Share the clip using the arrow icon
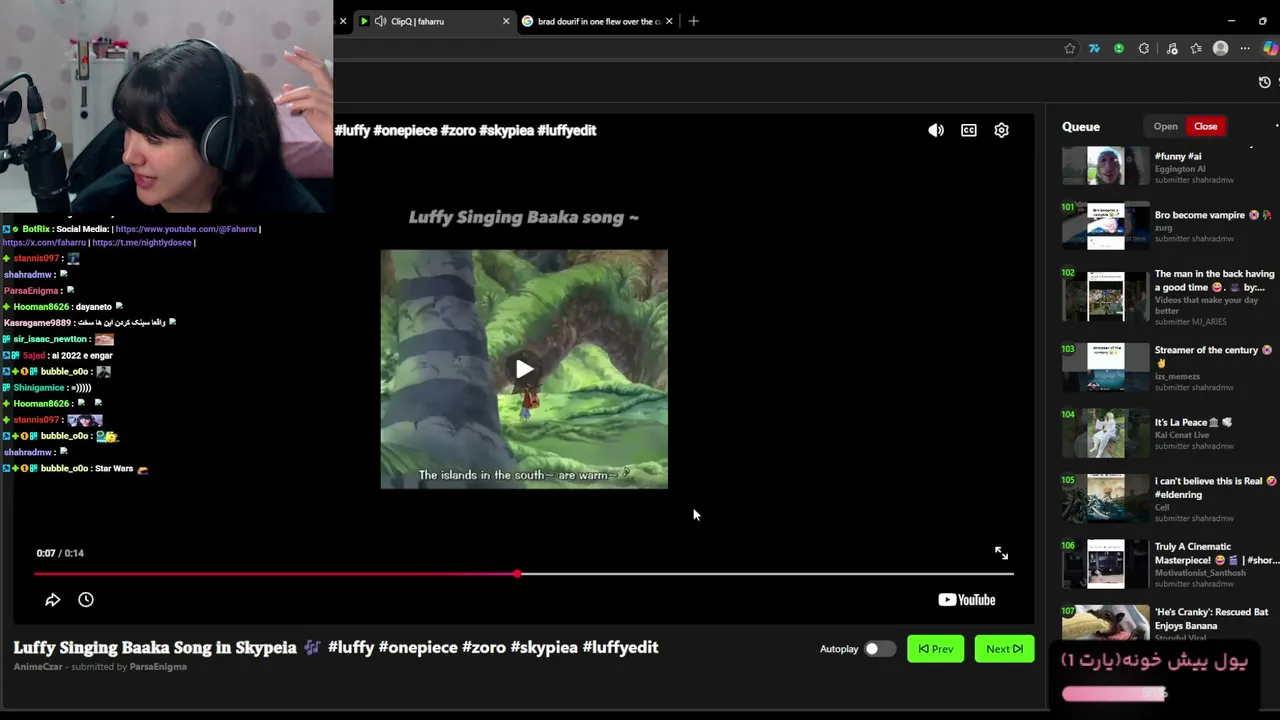The image size is (1280, 720). coord(53,600)
